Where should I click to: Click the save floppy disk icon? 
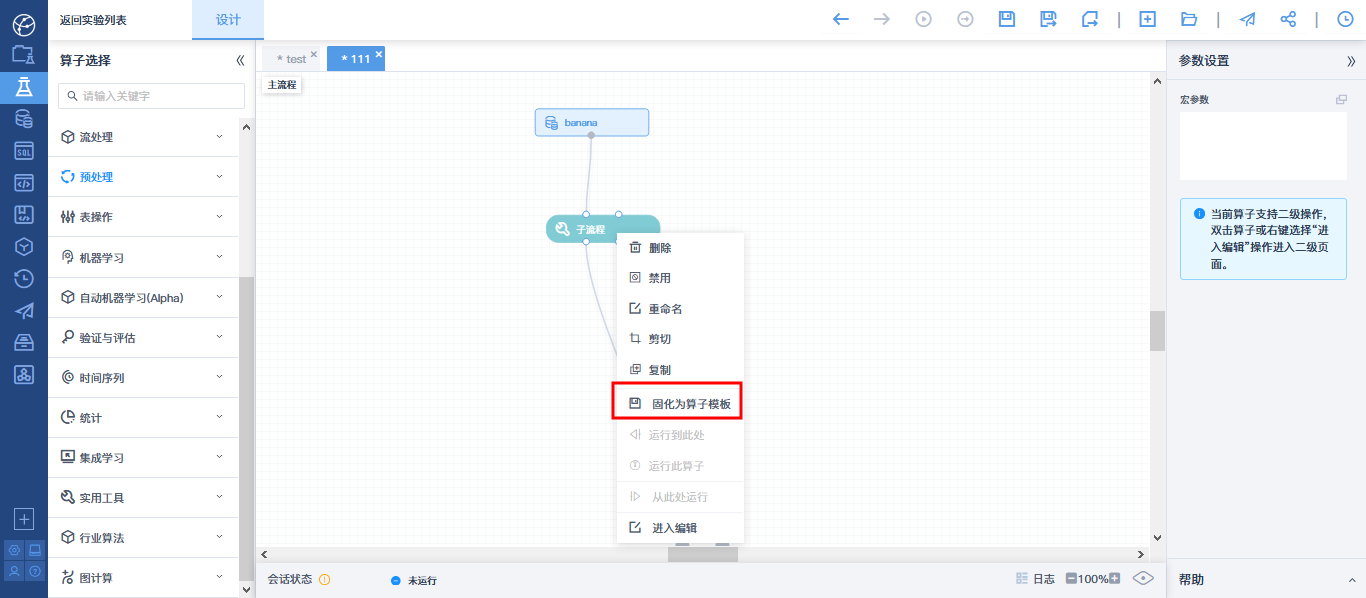[1007, 19]
